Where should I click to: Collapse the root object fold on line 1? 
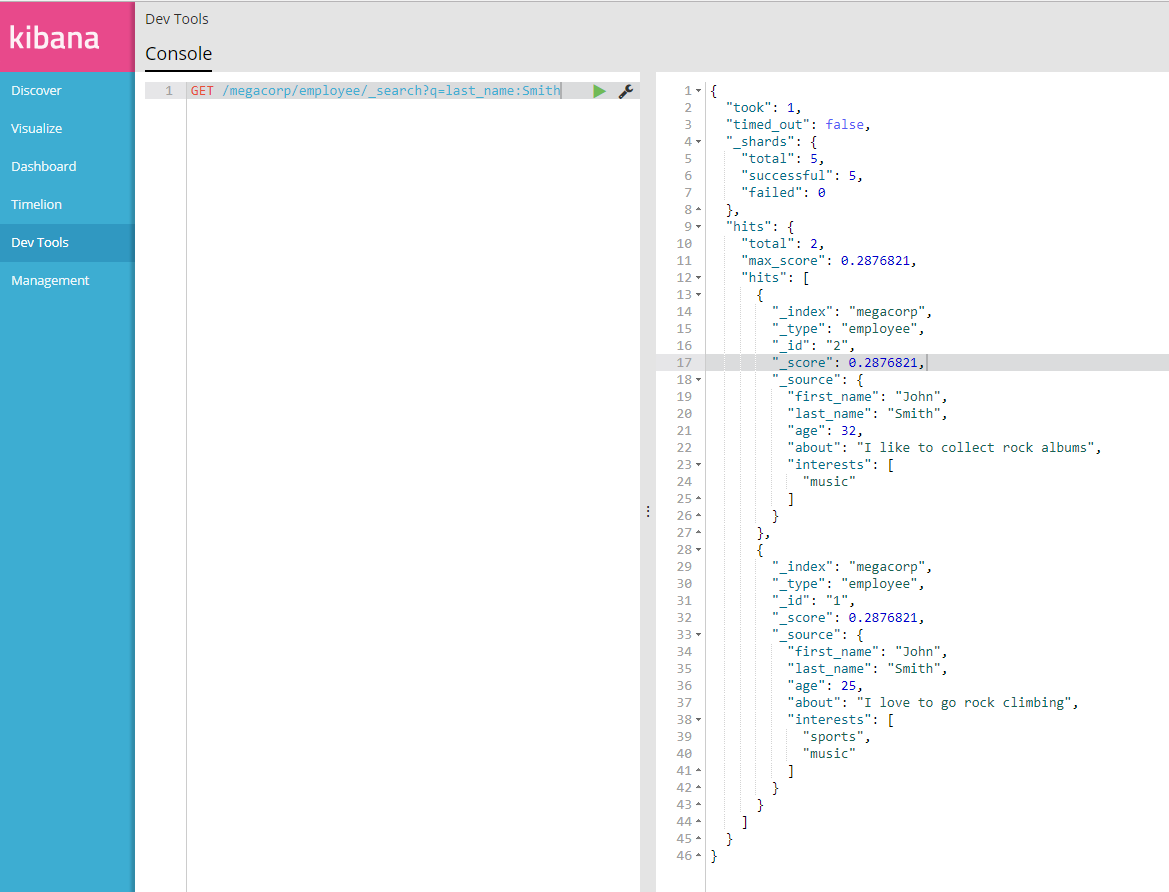click(x=699, y=91)
